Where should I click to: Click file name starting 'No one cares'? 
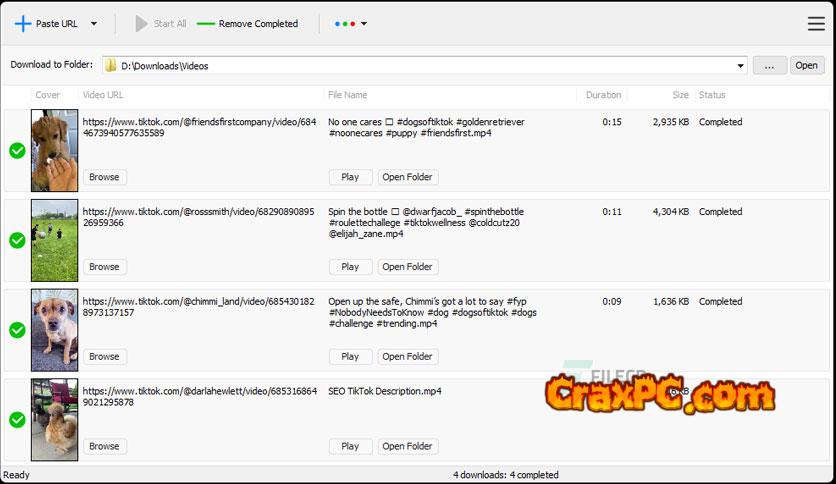427,127
